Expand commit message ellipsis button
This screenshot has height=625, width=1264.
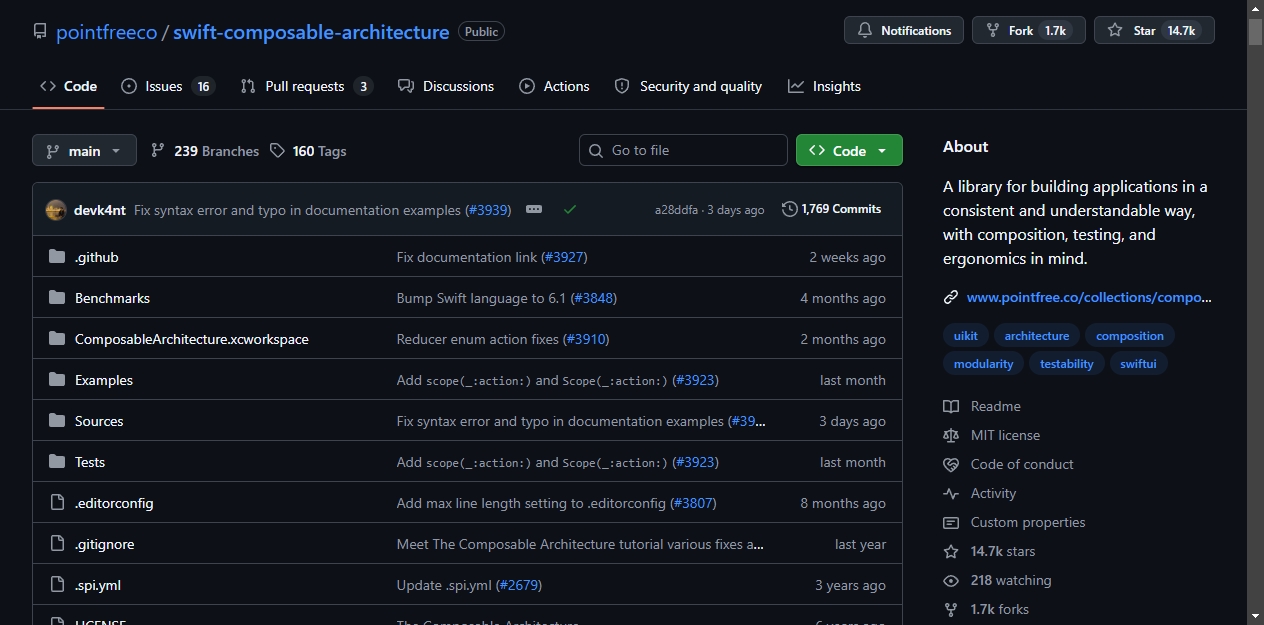pos(534,209)
